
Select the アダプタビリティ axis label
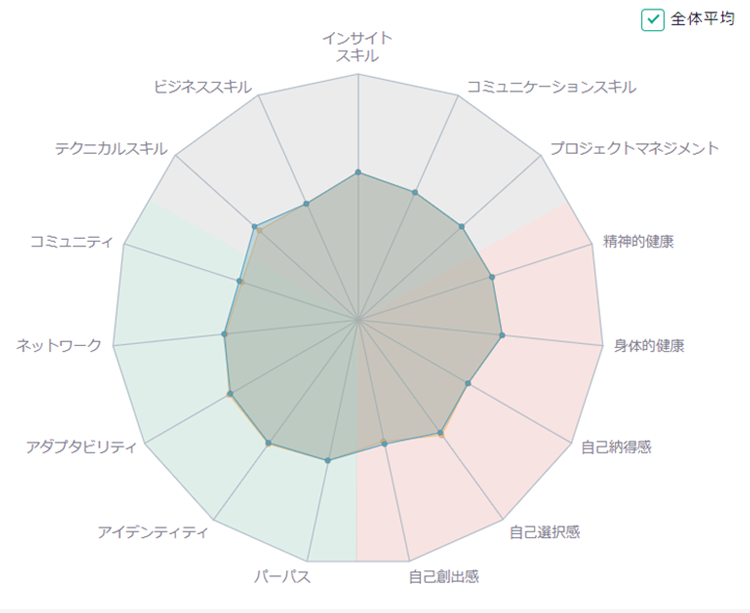point(81,447)
